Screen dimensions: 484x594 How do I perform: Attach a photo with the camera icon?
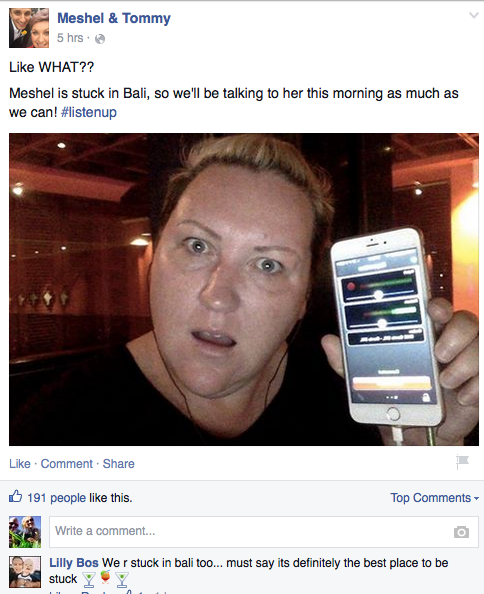pyautogui.click(x=461, y=532)
